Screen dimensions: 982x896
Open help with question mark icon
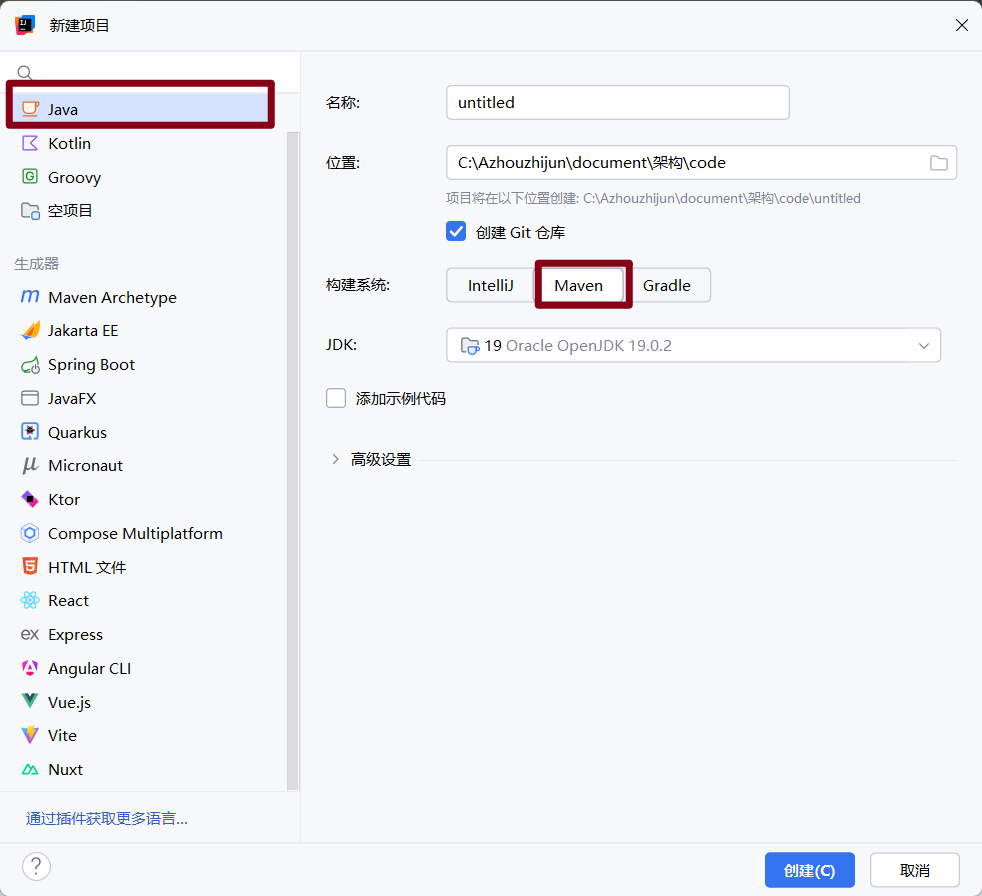click(x=36, y=867)
